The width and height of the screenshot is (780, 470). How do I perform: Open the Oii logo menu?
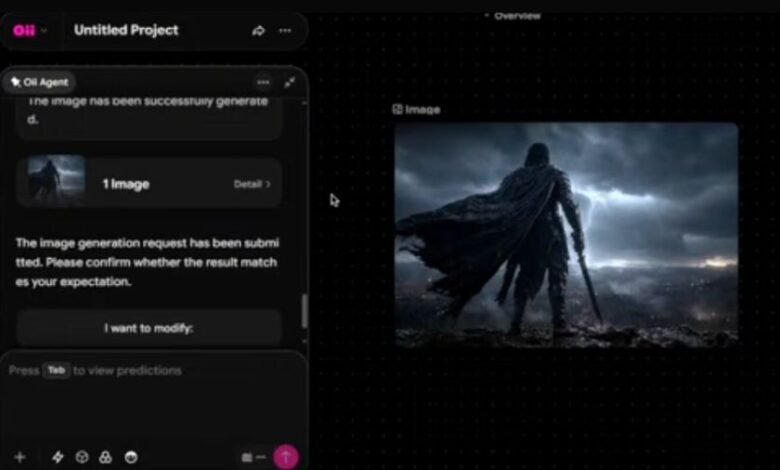click(29, 31)
